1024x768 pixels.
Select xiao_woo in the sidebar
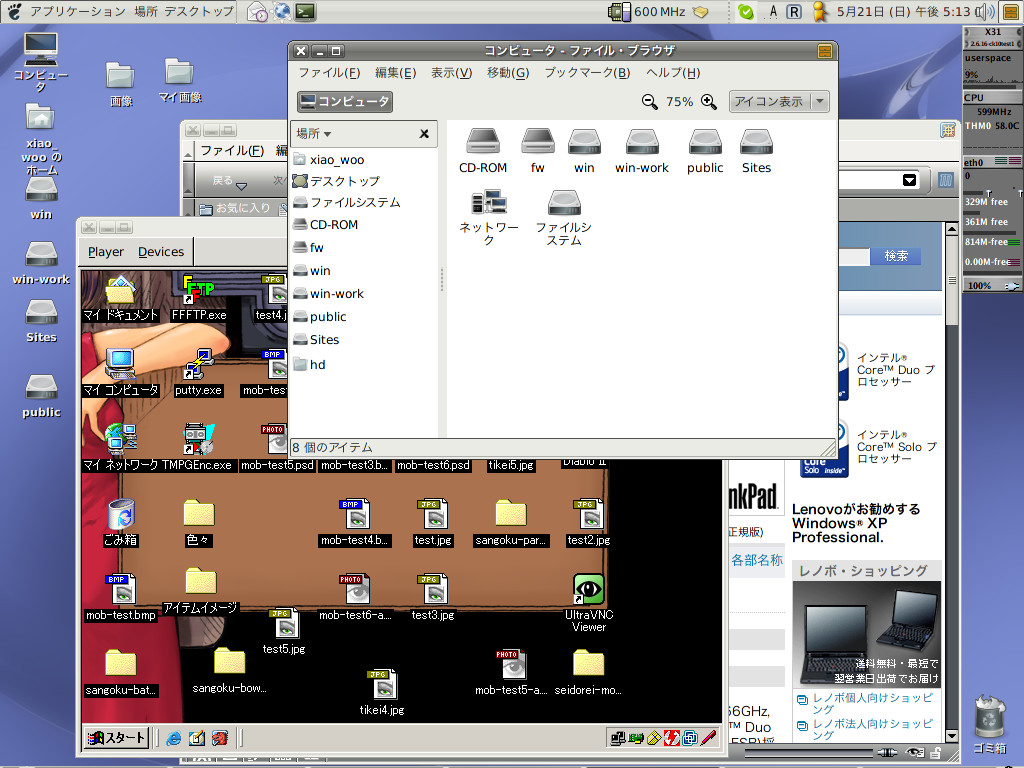(x=336, y=159)
